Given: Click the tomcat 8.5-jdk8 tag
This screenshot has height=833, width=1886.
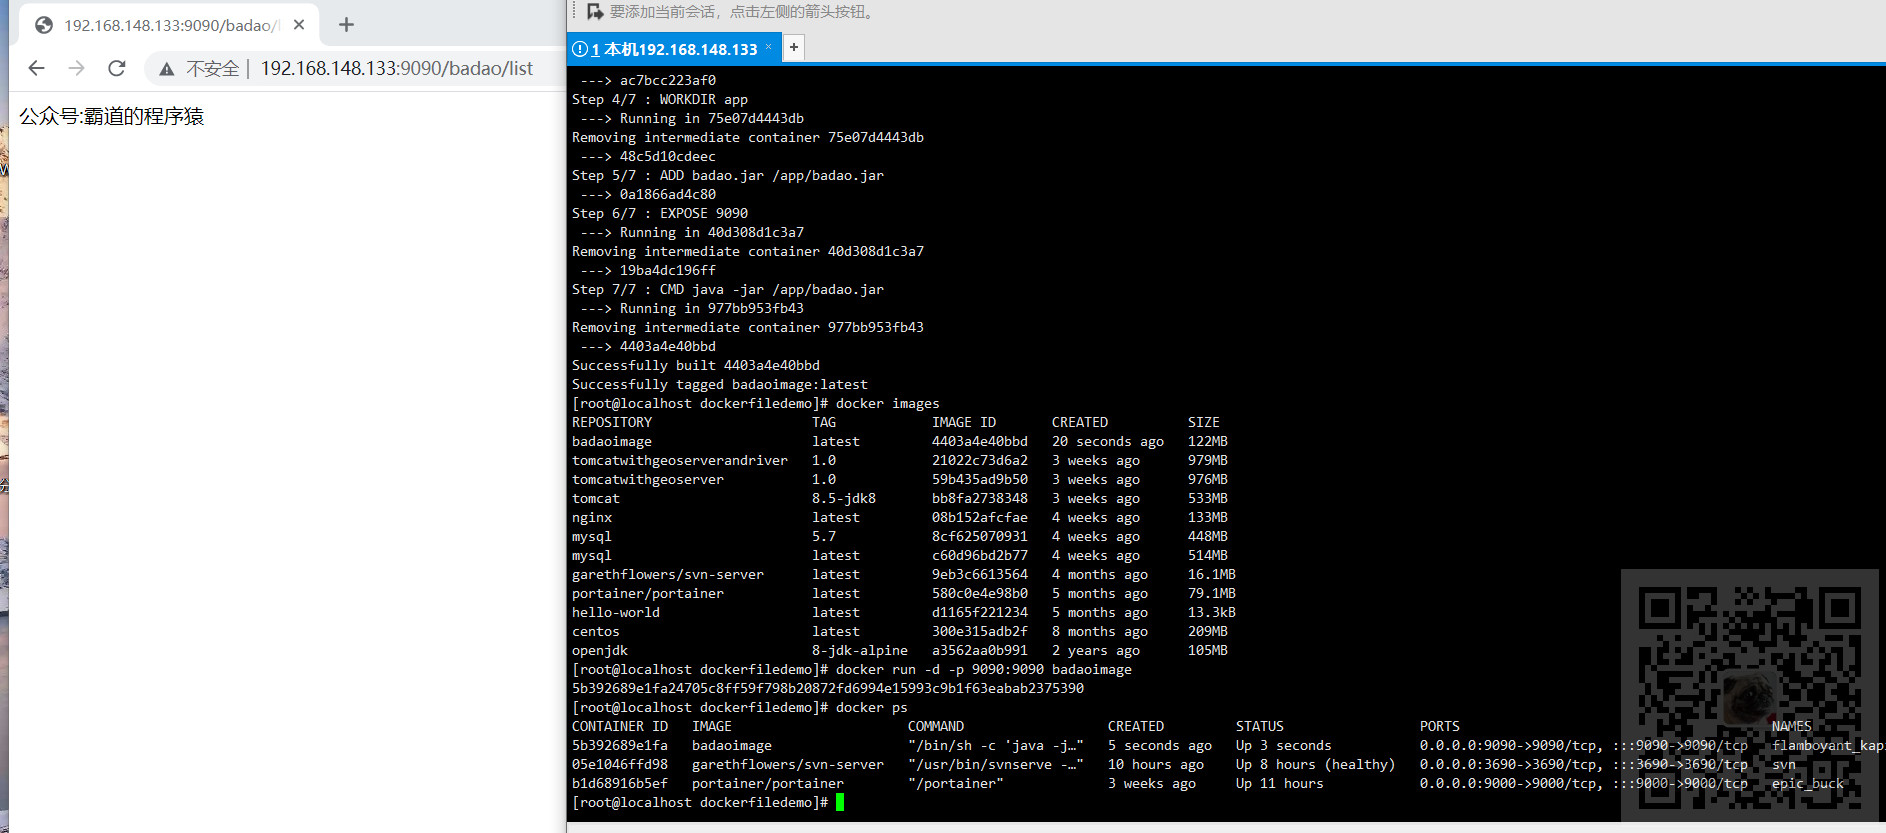Looking at the screenshot, I should click(x=844, y=498).
